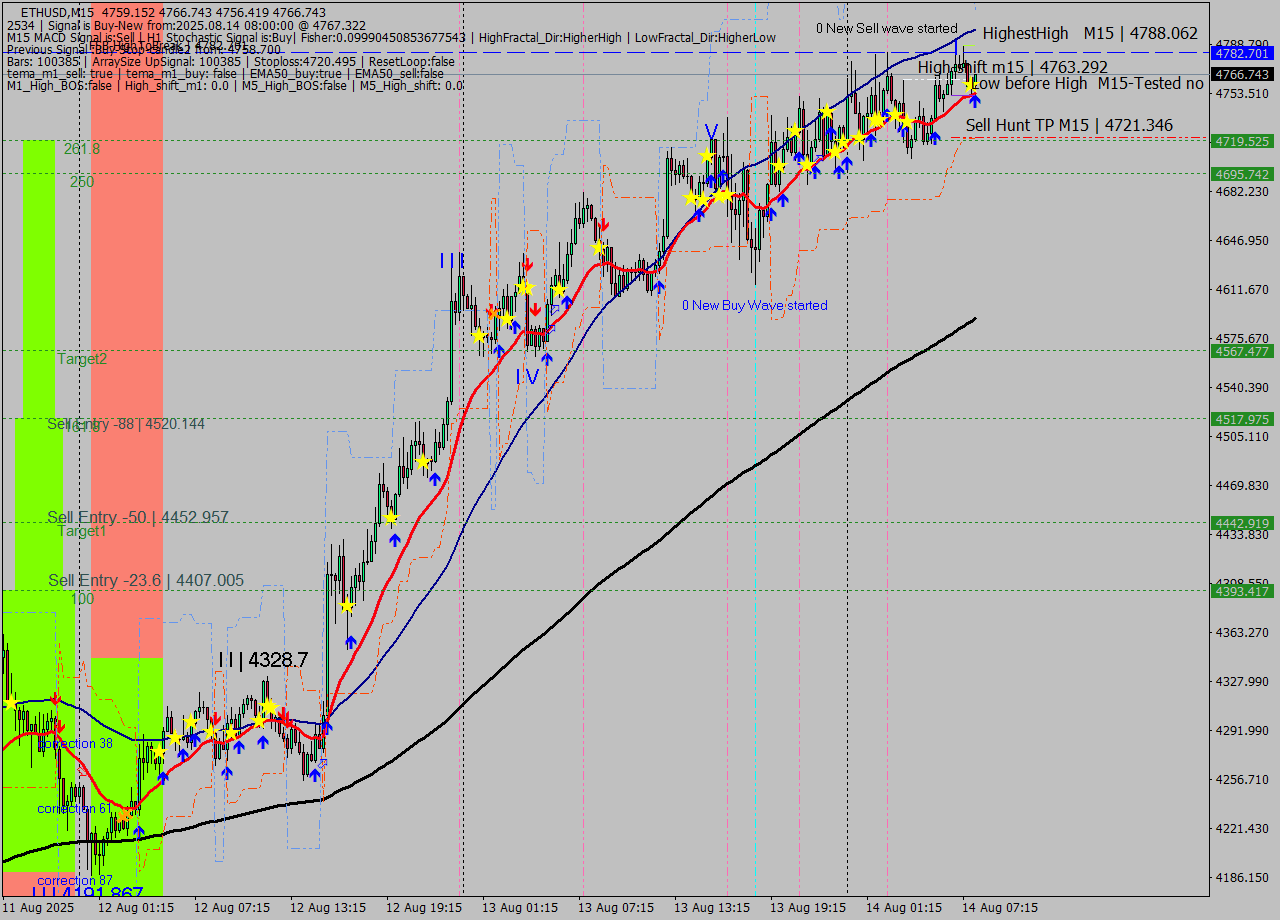1280x920 pixels.
Task: Click the '13 Aug 01:15' time axis label
Action: (x=520, y=907)
